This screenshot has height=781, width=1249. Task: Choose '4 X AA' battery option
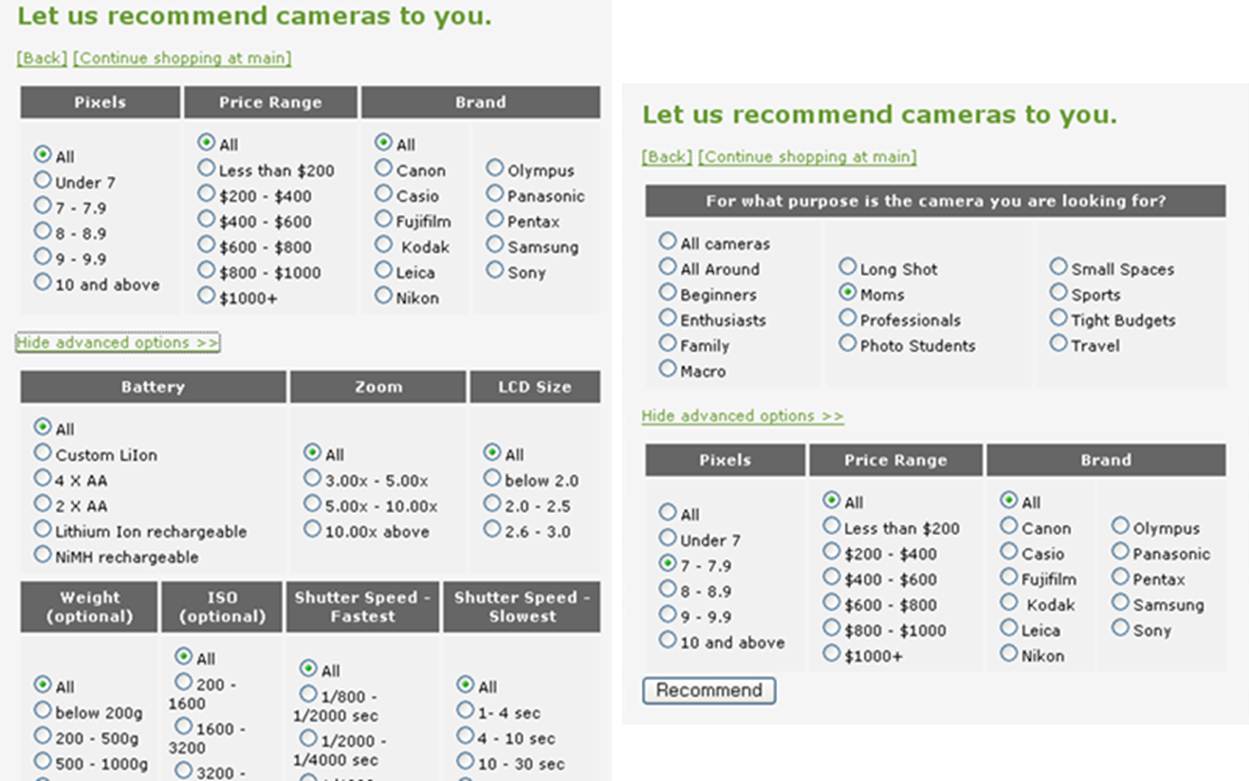(x=42, y=478)
